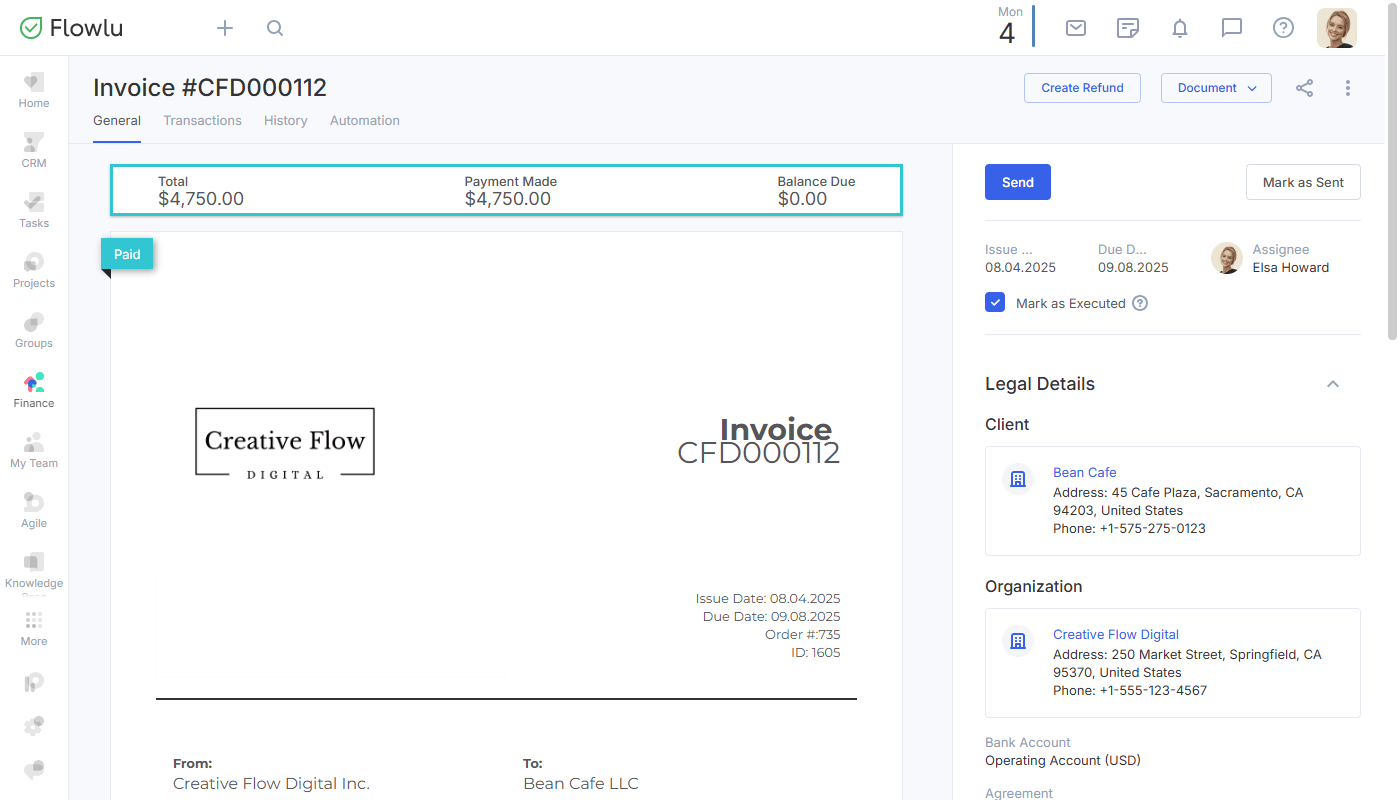Screen dimensions: 1400x800
Task: Open the help question mark icon
Action: click(x=1283, y=28)
